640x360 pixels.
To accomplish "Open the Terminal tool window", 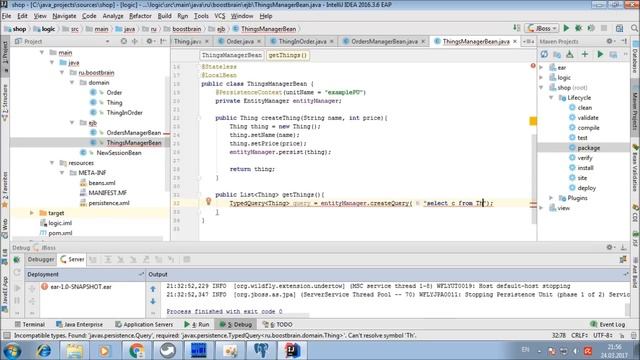I will (30, 324).
